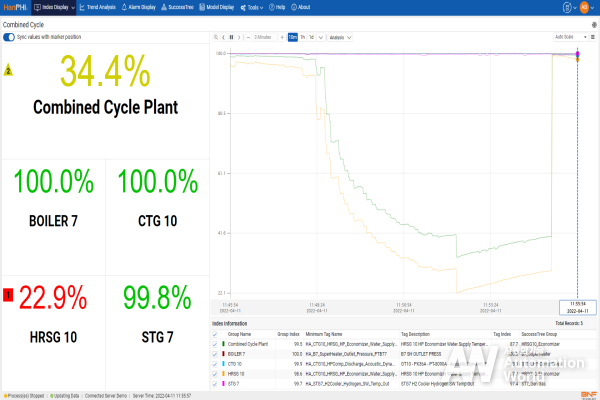Sort by SuccessTree Group column header

[539, 334]
